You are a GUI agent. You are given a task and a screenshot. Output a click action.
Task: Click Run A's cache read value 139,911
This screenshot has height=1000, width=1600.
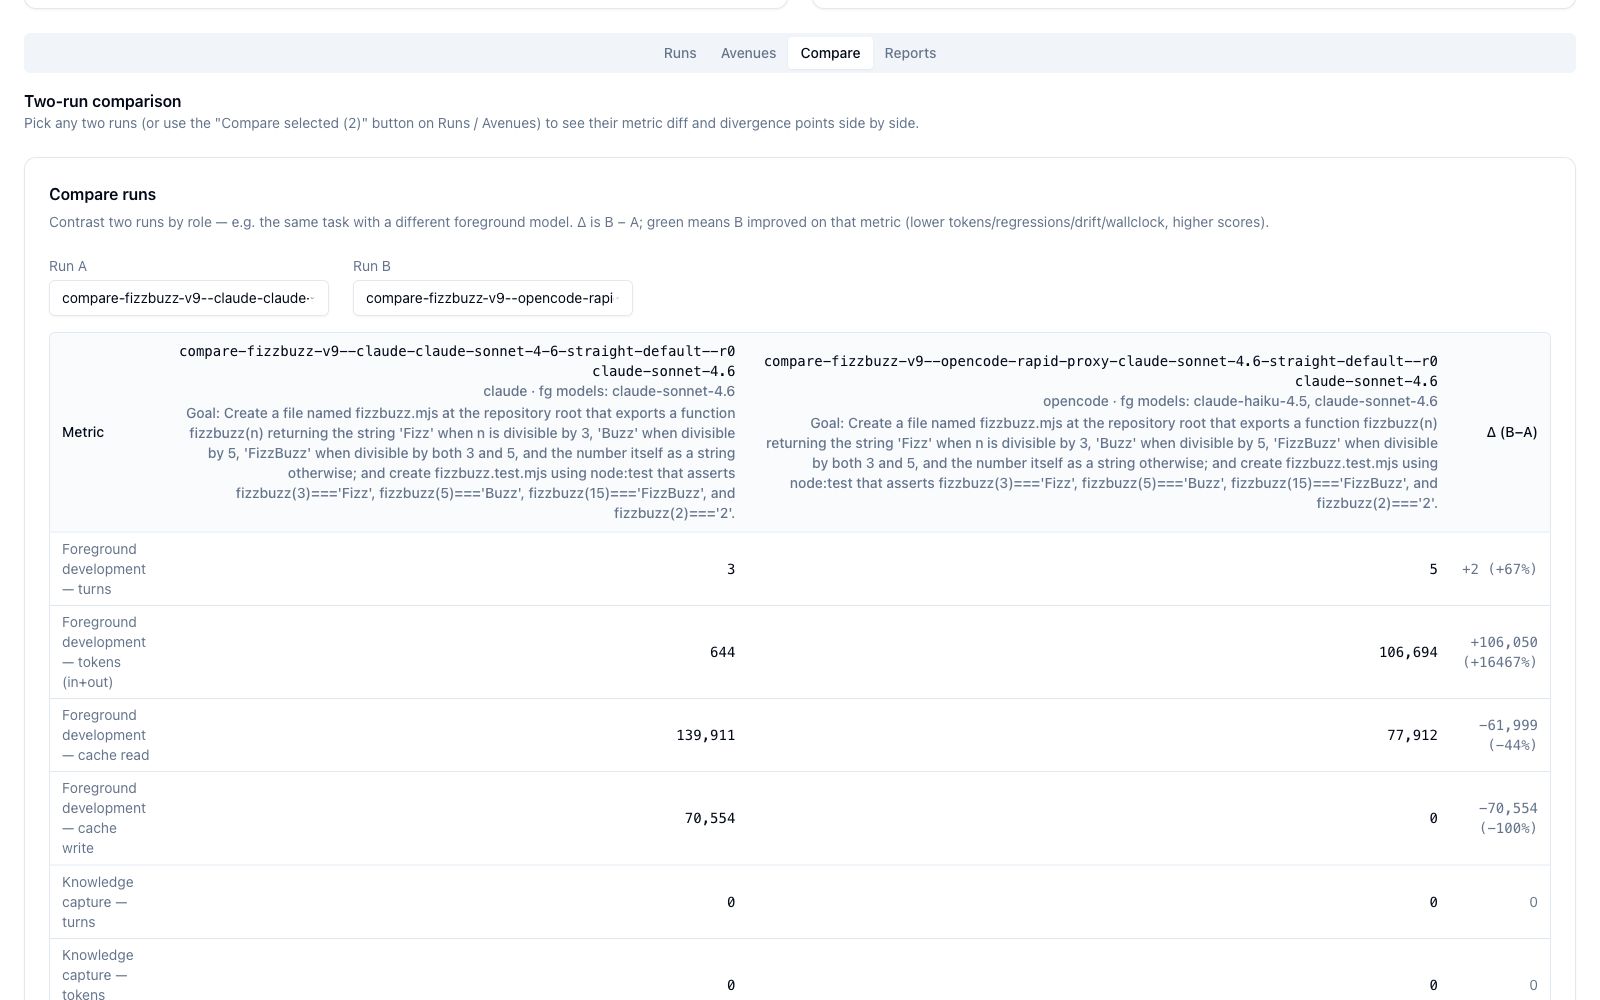tap(706, 735)
